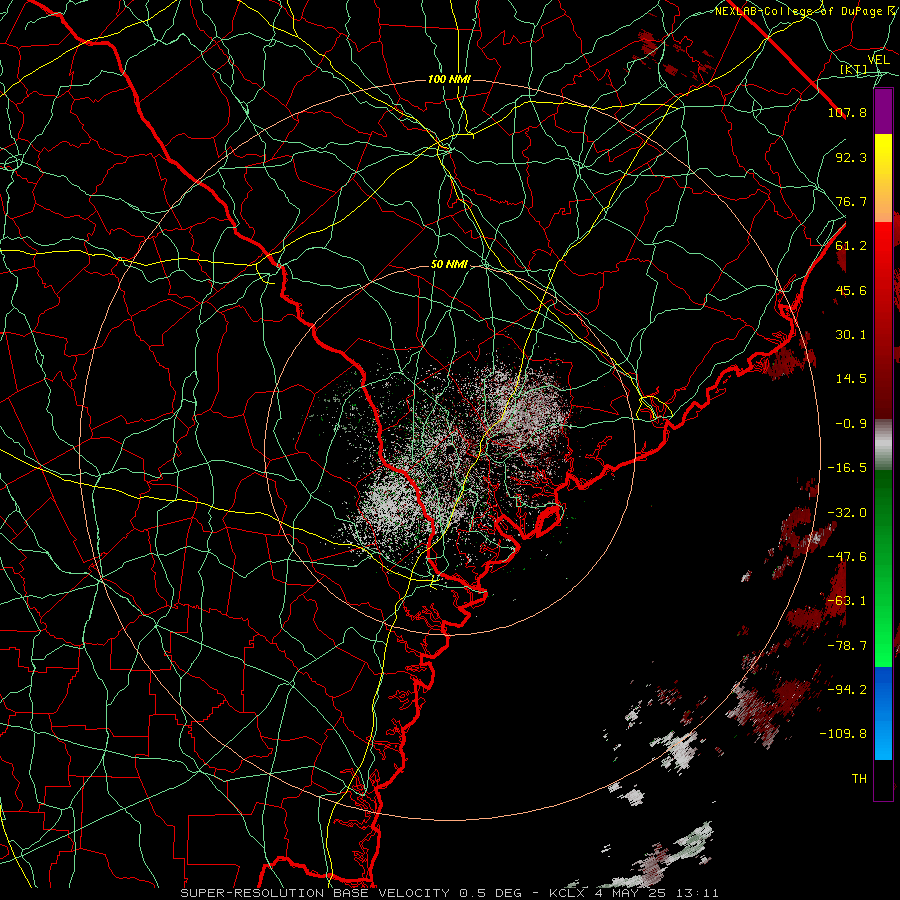
Task: Click the purple segment of the color bar
Action: click(883, 111)
